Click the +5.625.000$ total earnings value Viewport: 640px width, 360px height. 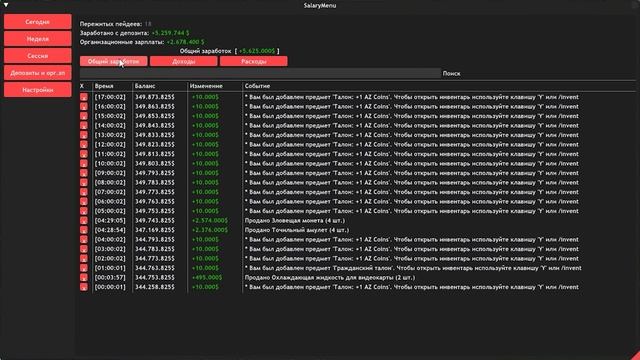tap(257, 51)
